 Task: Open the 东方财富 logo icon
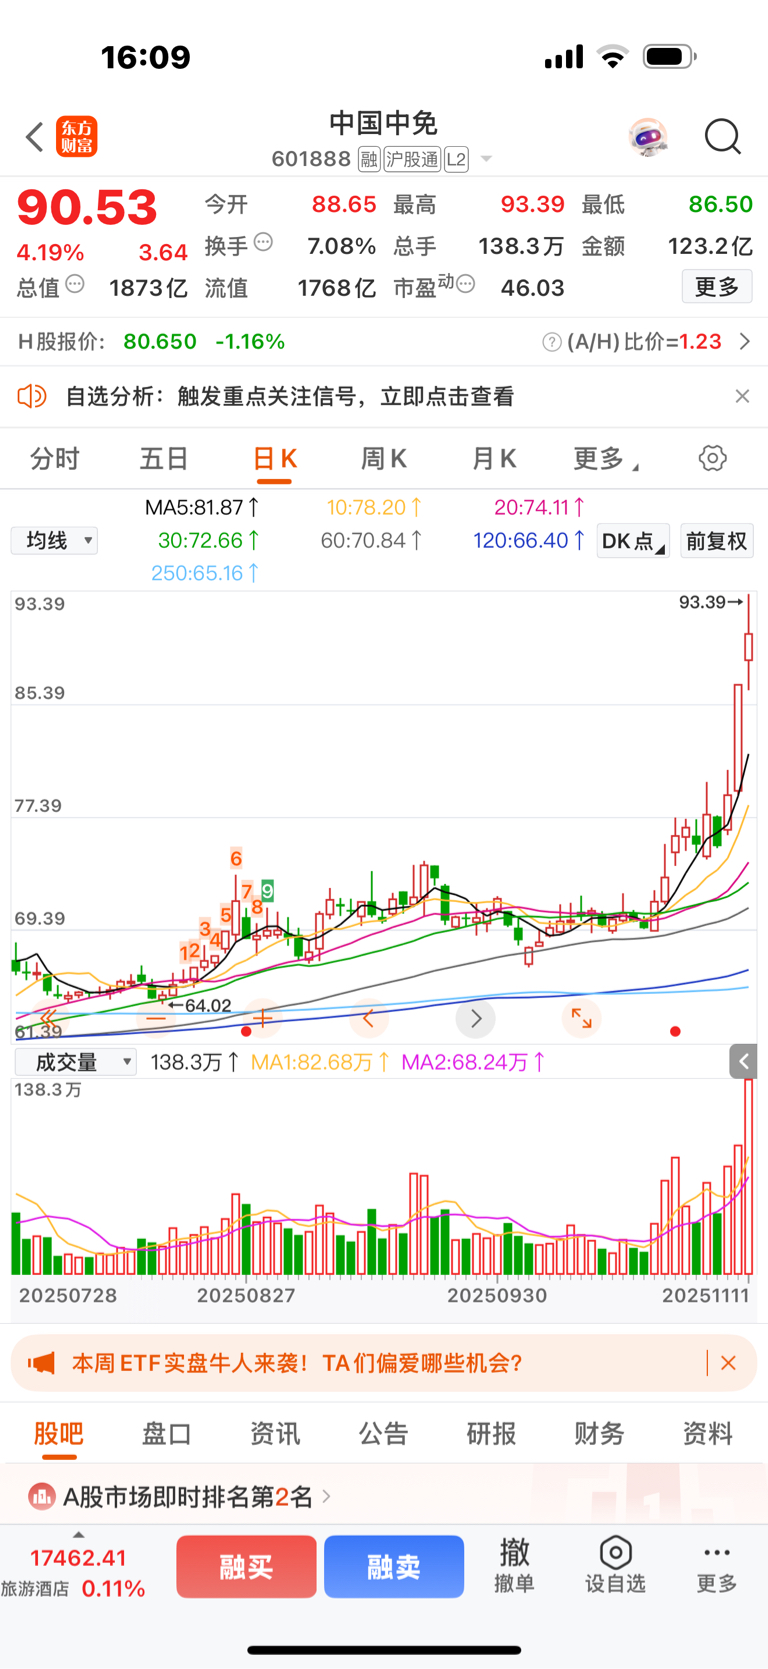(77, 137)
